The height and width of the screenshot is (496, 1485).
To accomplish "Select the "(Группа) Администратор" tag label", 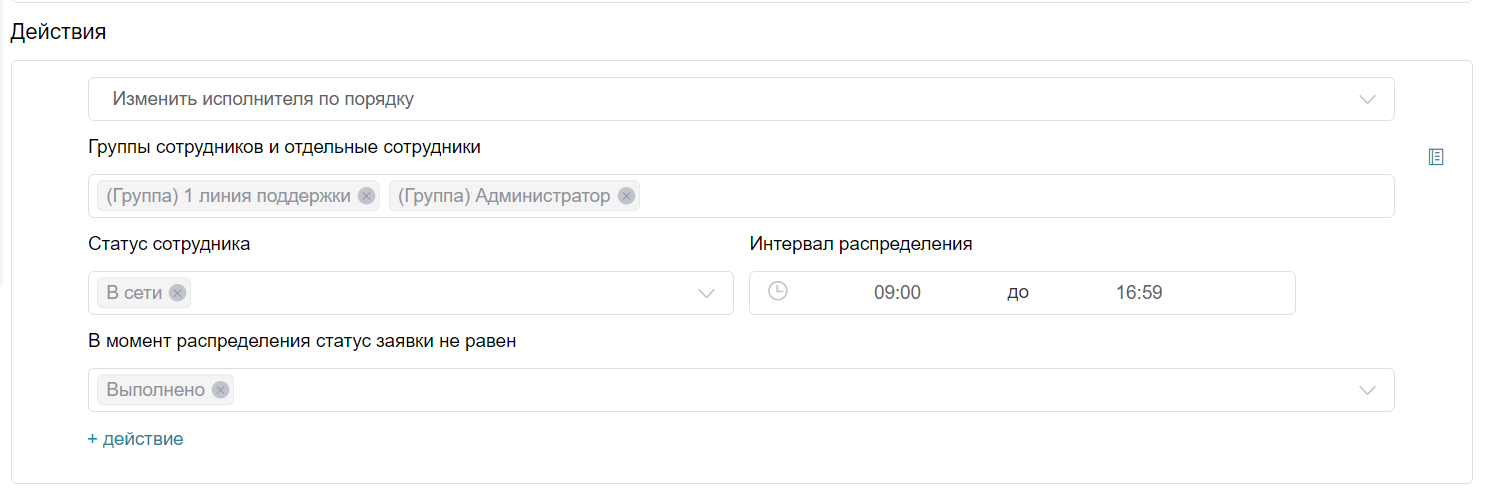I will (x=503, y=196).
